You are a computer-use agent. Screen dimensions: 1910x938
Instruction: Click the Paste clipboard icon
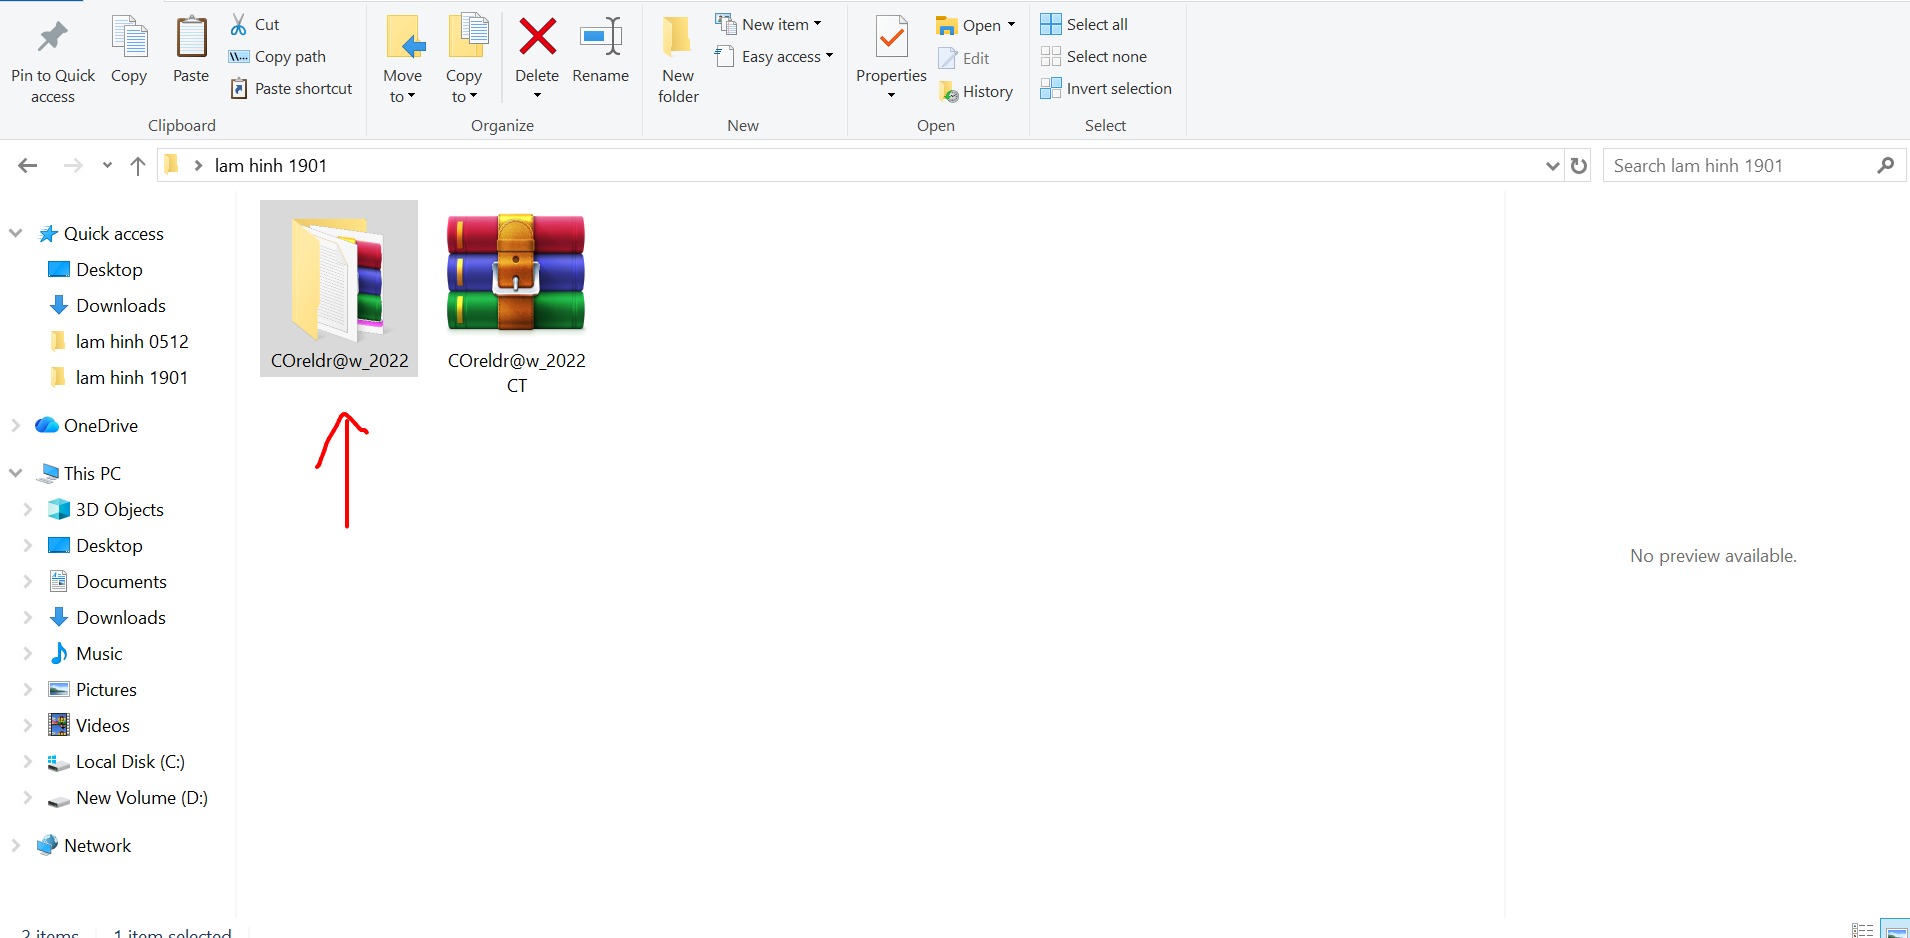pos(191,40)
